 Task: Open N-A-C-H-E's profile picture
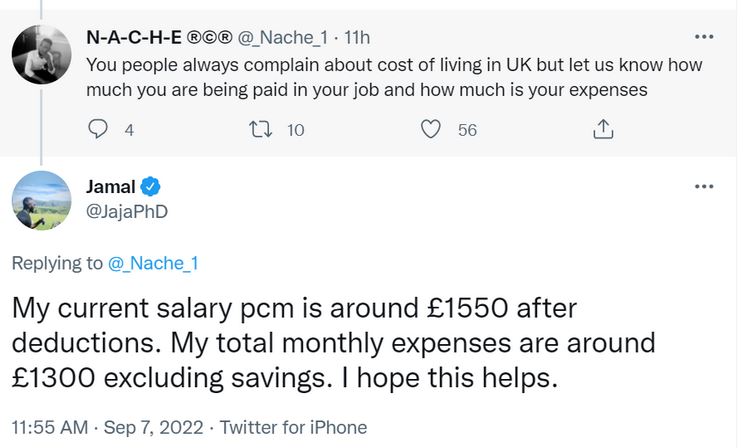click(41, 55)
